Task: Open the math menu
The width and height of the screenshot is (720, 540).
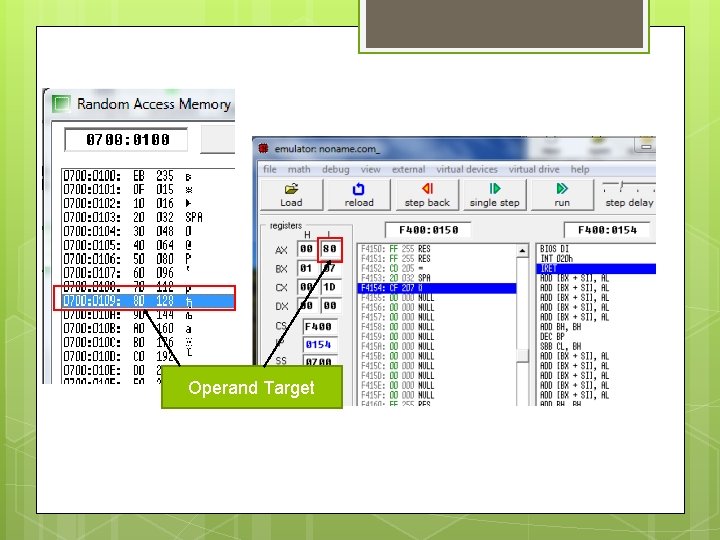Action: pos(299,169)
